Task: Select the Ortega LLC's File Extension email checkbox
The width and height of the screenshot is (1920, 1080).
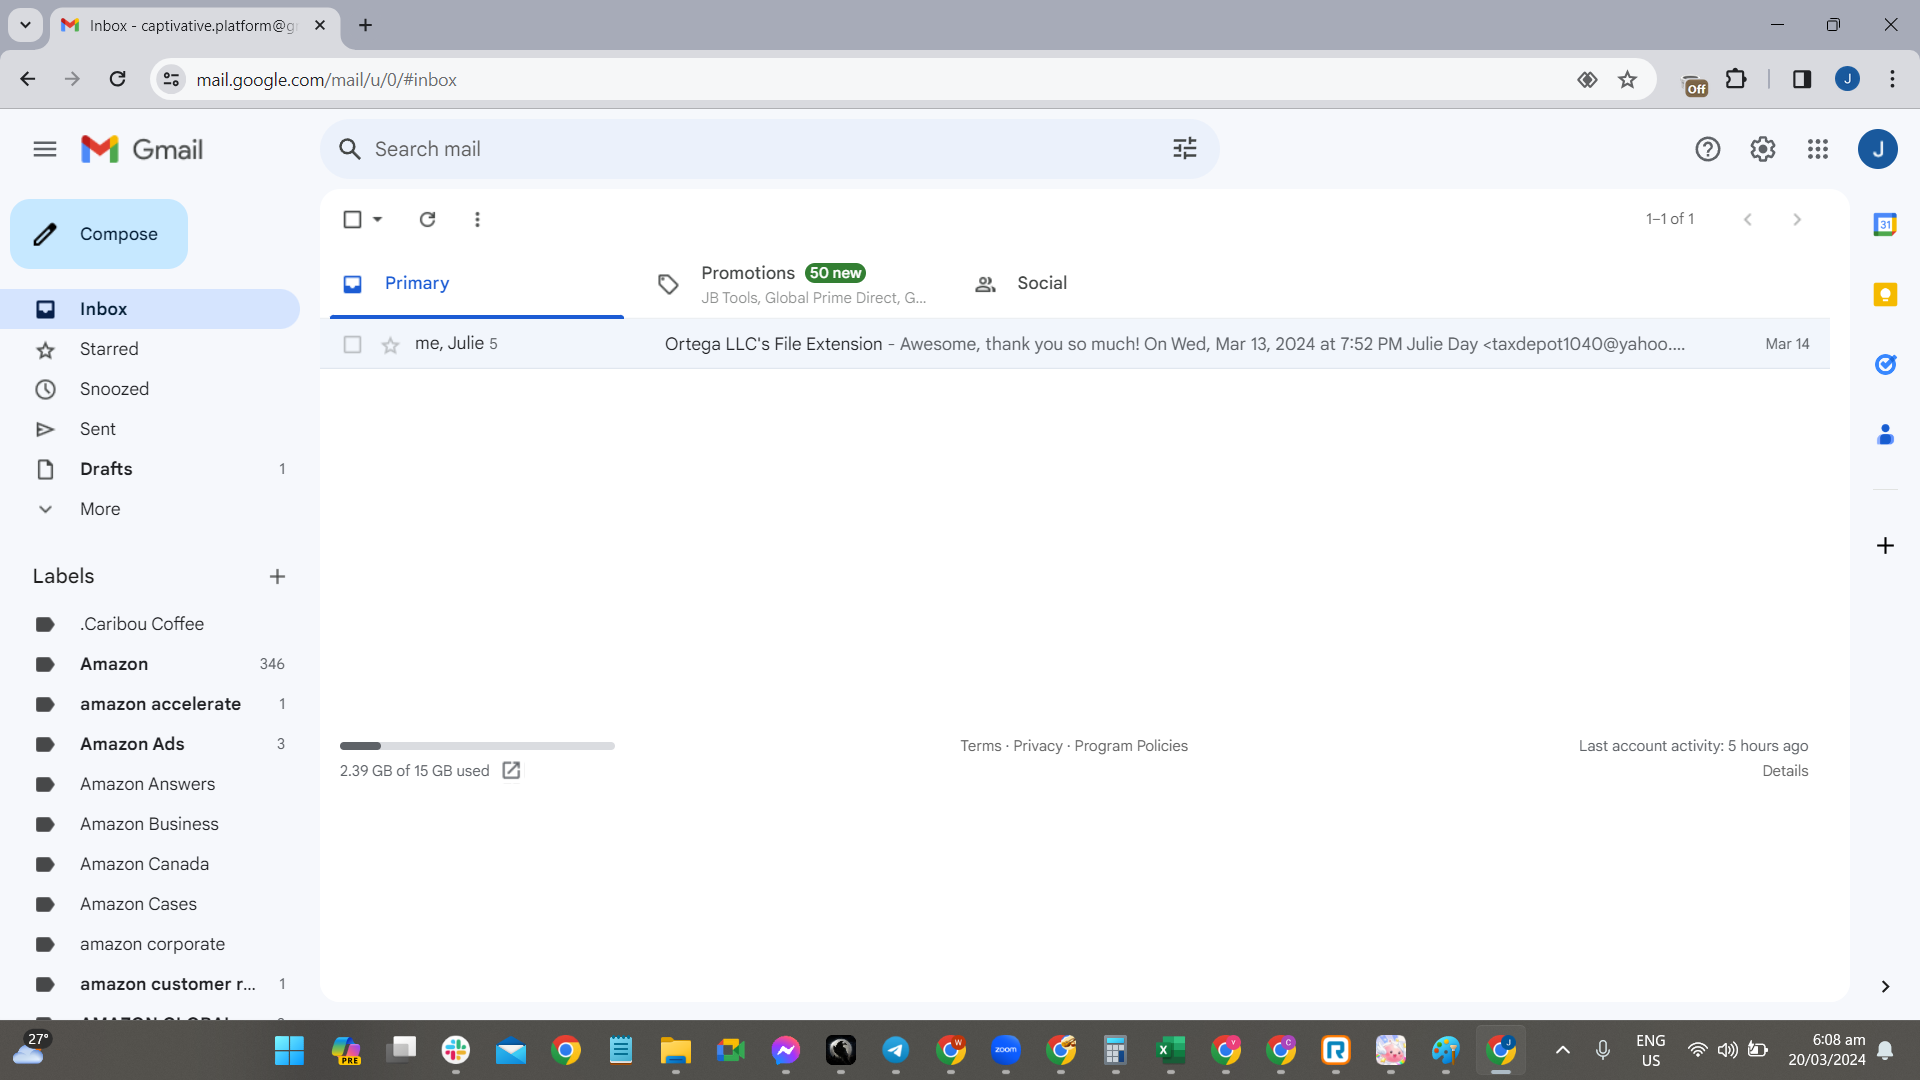Action: 352,344
